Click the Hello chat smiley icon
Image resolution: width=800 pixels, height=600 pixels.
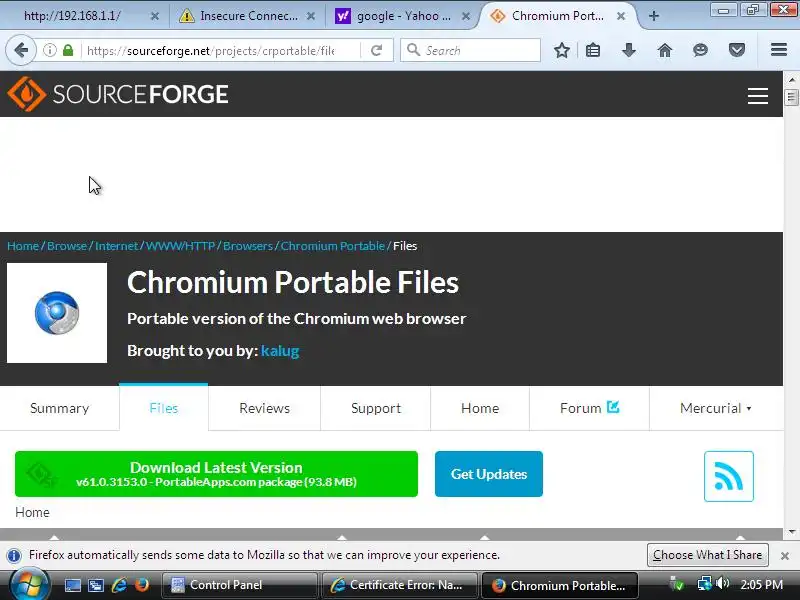(701, 50)
